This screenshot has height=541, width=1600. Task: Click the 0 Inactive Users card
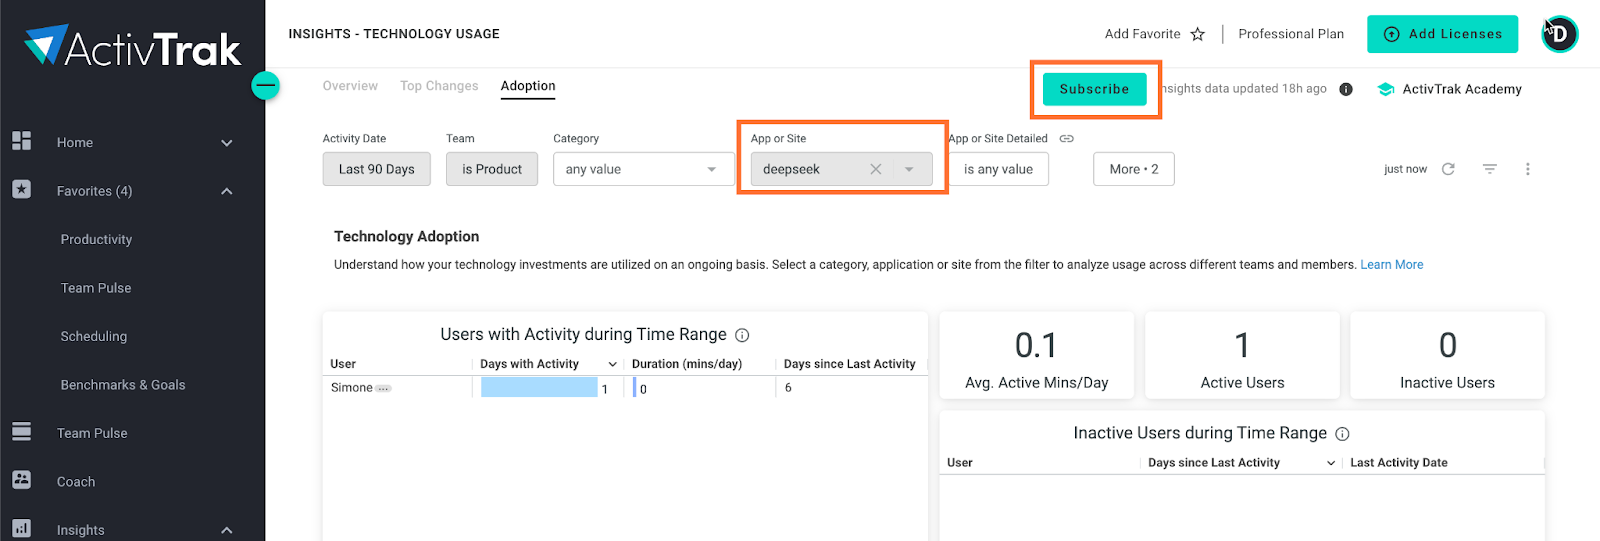[1447, 356]
